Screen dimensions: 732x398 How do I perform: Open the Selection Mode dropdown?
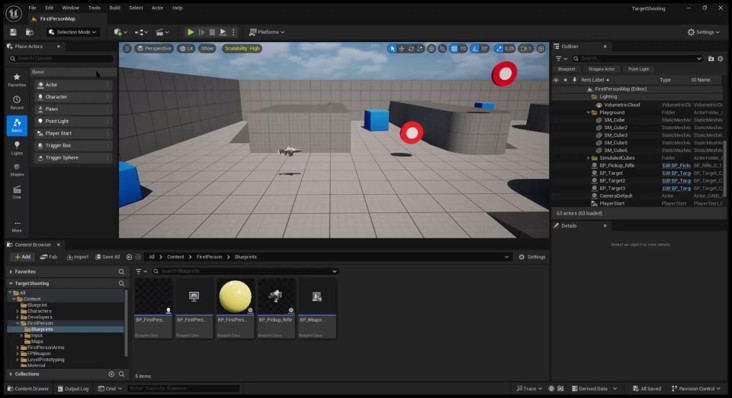click(x=72, y=32)
